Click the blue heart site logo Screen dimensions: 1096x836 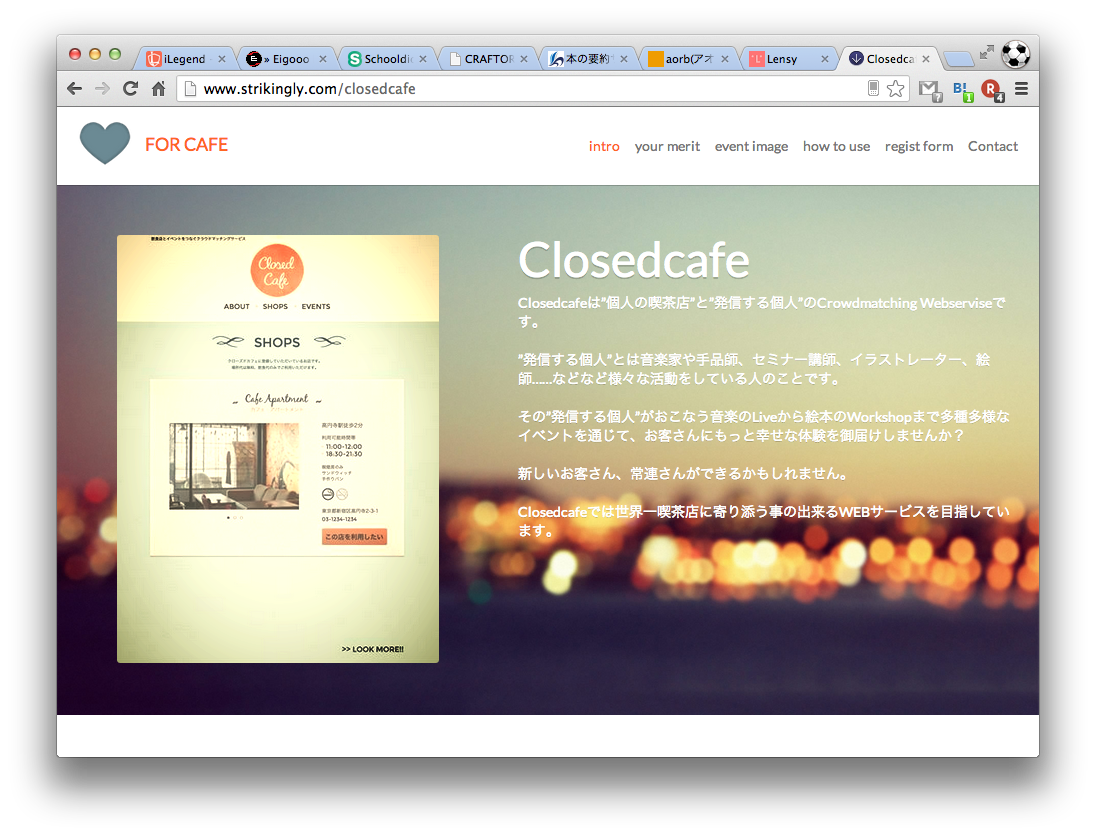coord(105,144)
